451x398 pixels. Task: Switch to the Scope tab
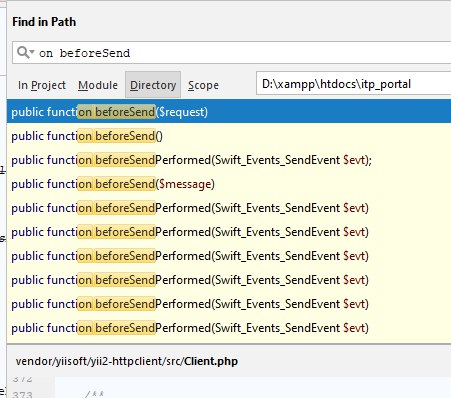tap(203, 85)
